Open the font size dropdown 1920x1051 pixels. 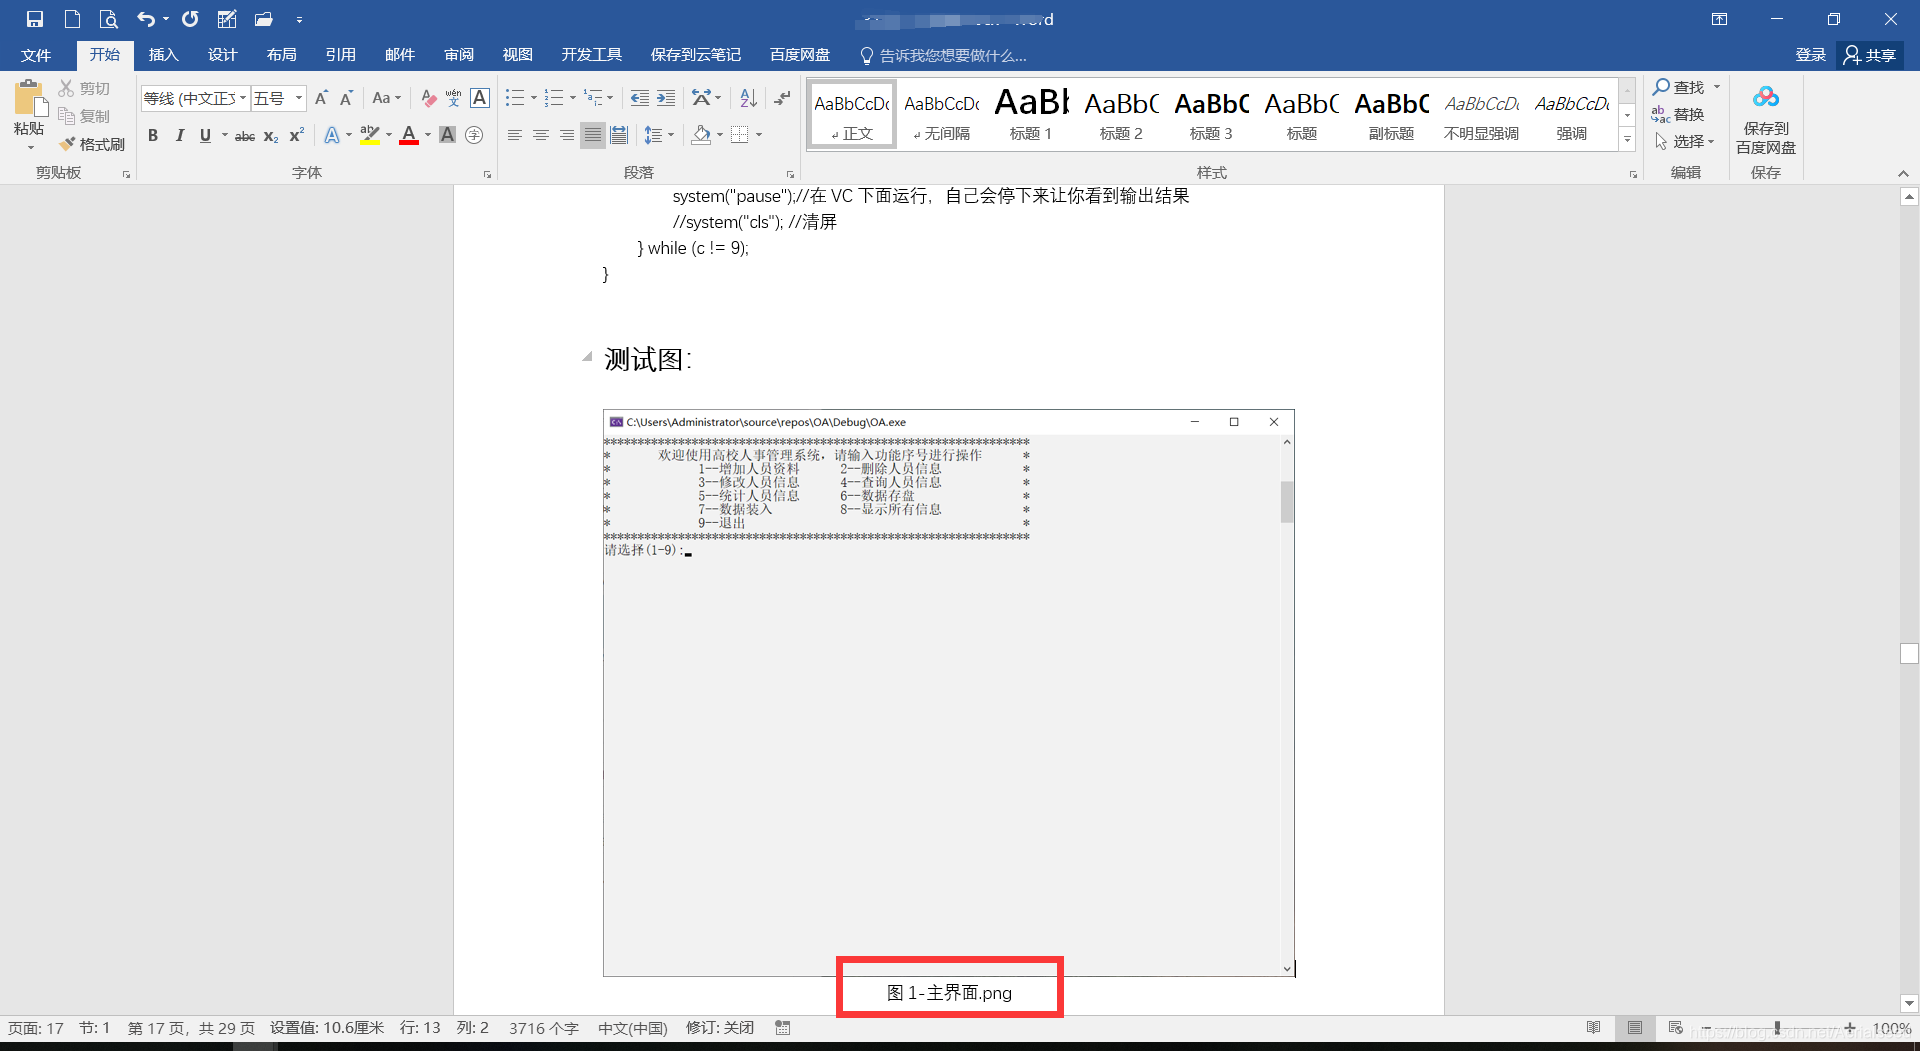(298, 98)
